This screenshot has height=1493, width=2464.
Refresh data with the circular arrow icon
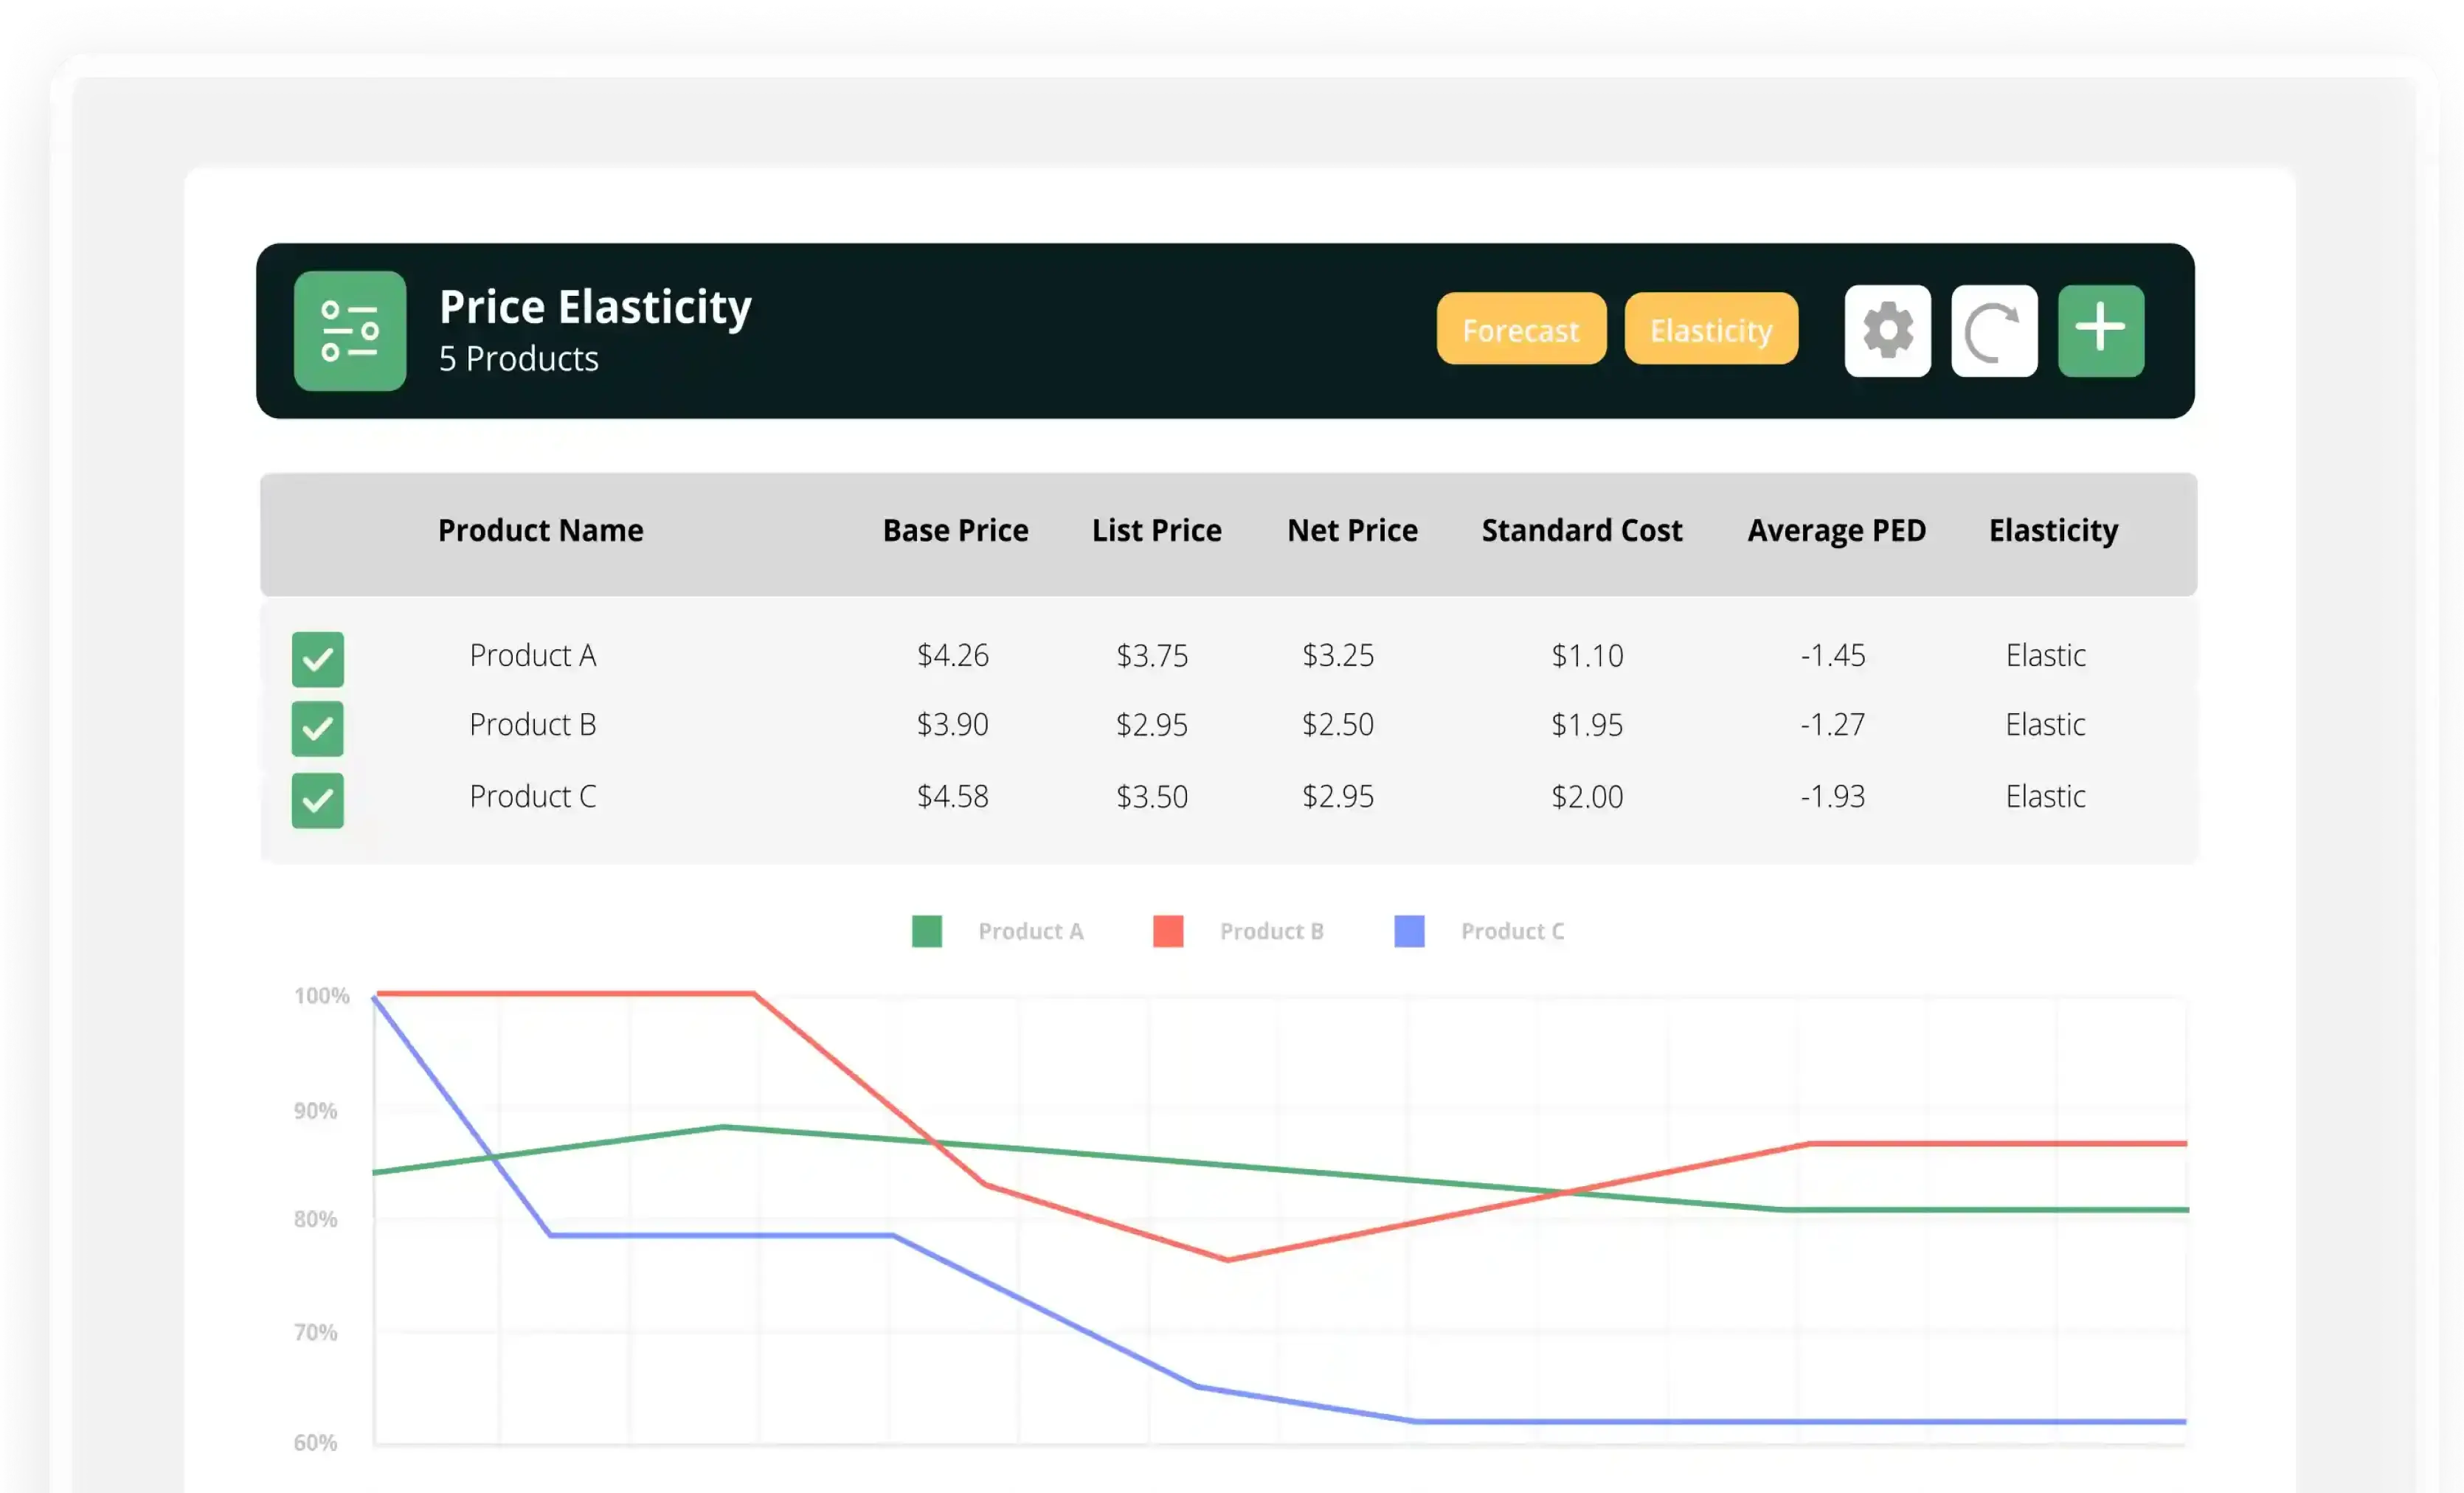click(1994, 331)
